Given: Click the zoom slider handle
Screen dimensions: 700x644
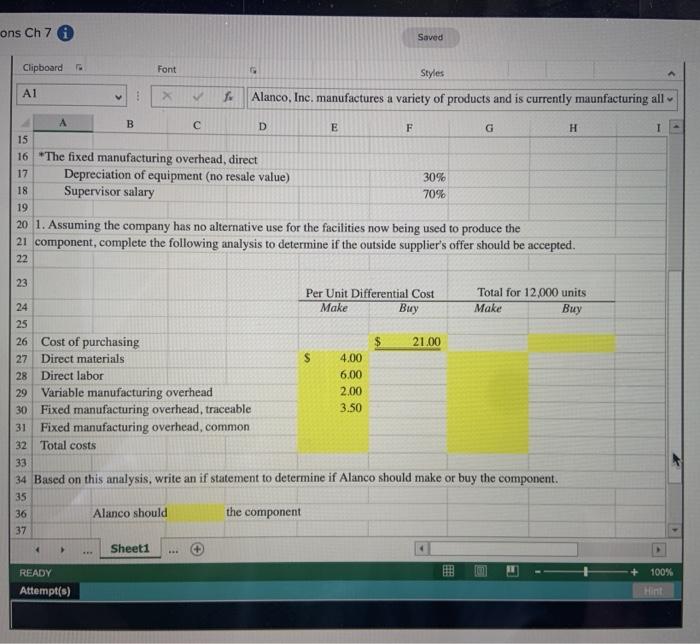Looking at the screenshot, I should pyautogui.click(x=586, y=572).
